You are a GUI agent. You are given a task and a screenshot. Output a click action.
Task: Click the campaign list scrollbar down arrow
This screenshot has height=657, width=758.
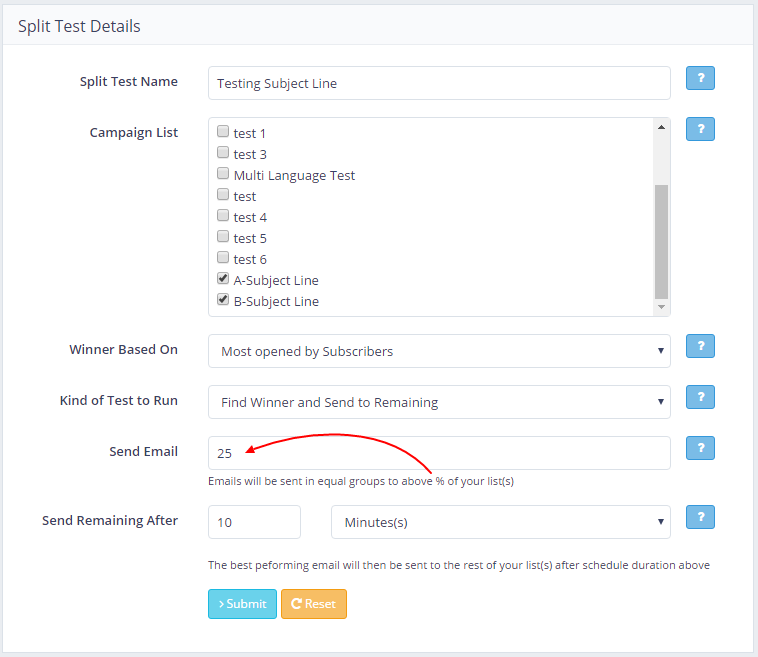661,307
